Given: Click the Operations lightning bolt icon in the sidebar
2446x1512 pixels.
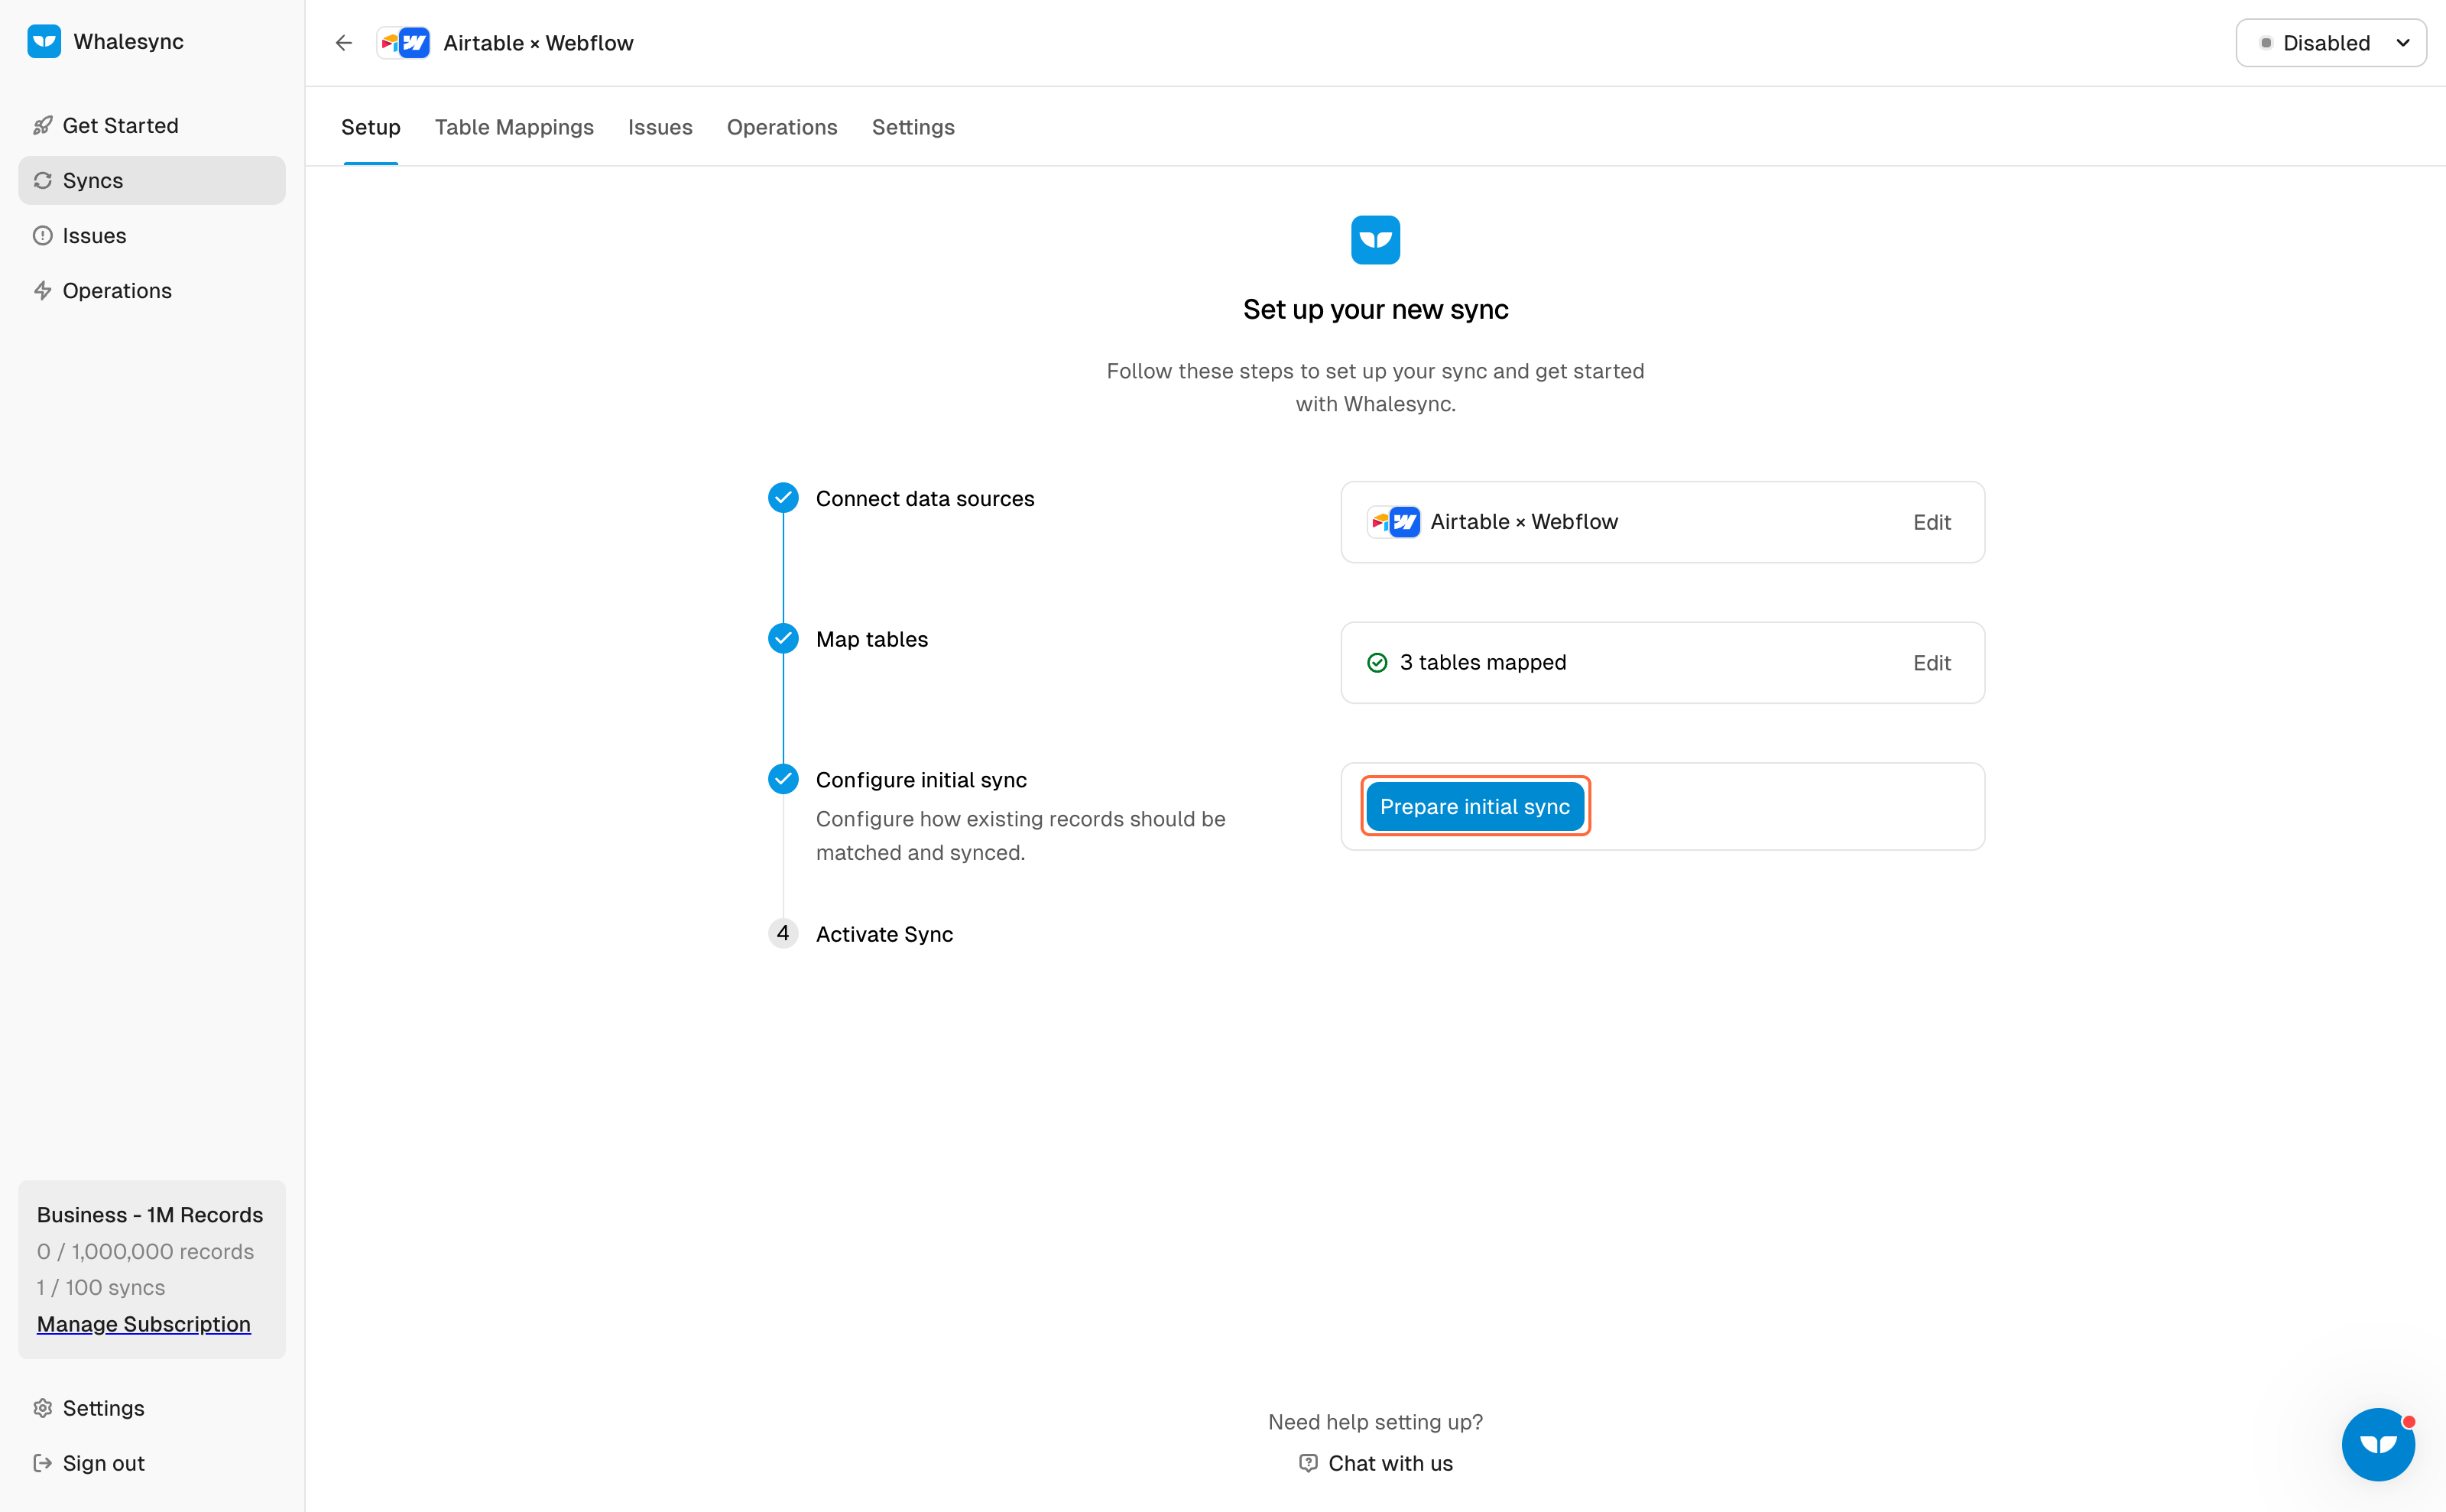Looking at the screenshot, I should 42,290.
